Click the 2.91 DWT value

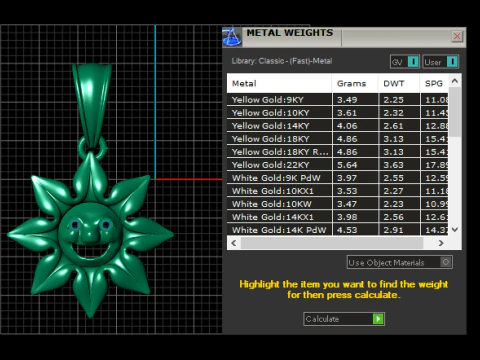[393, 230]
